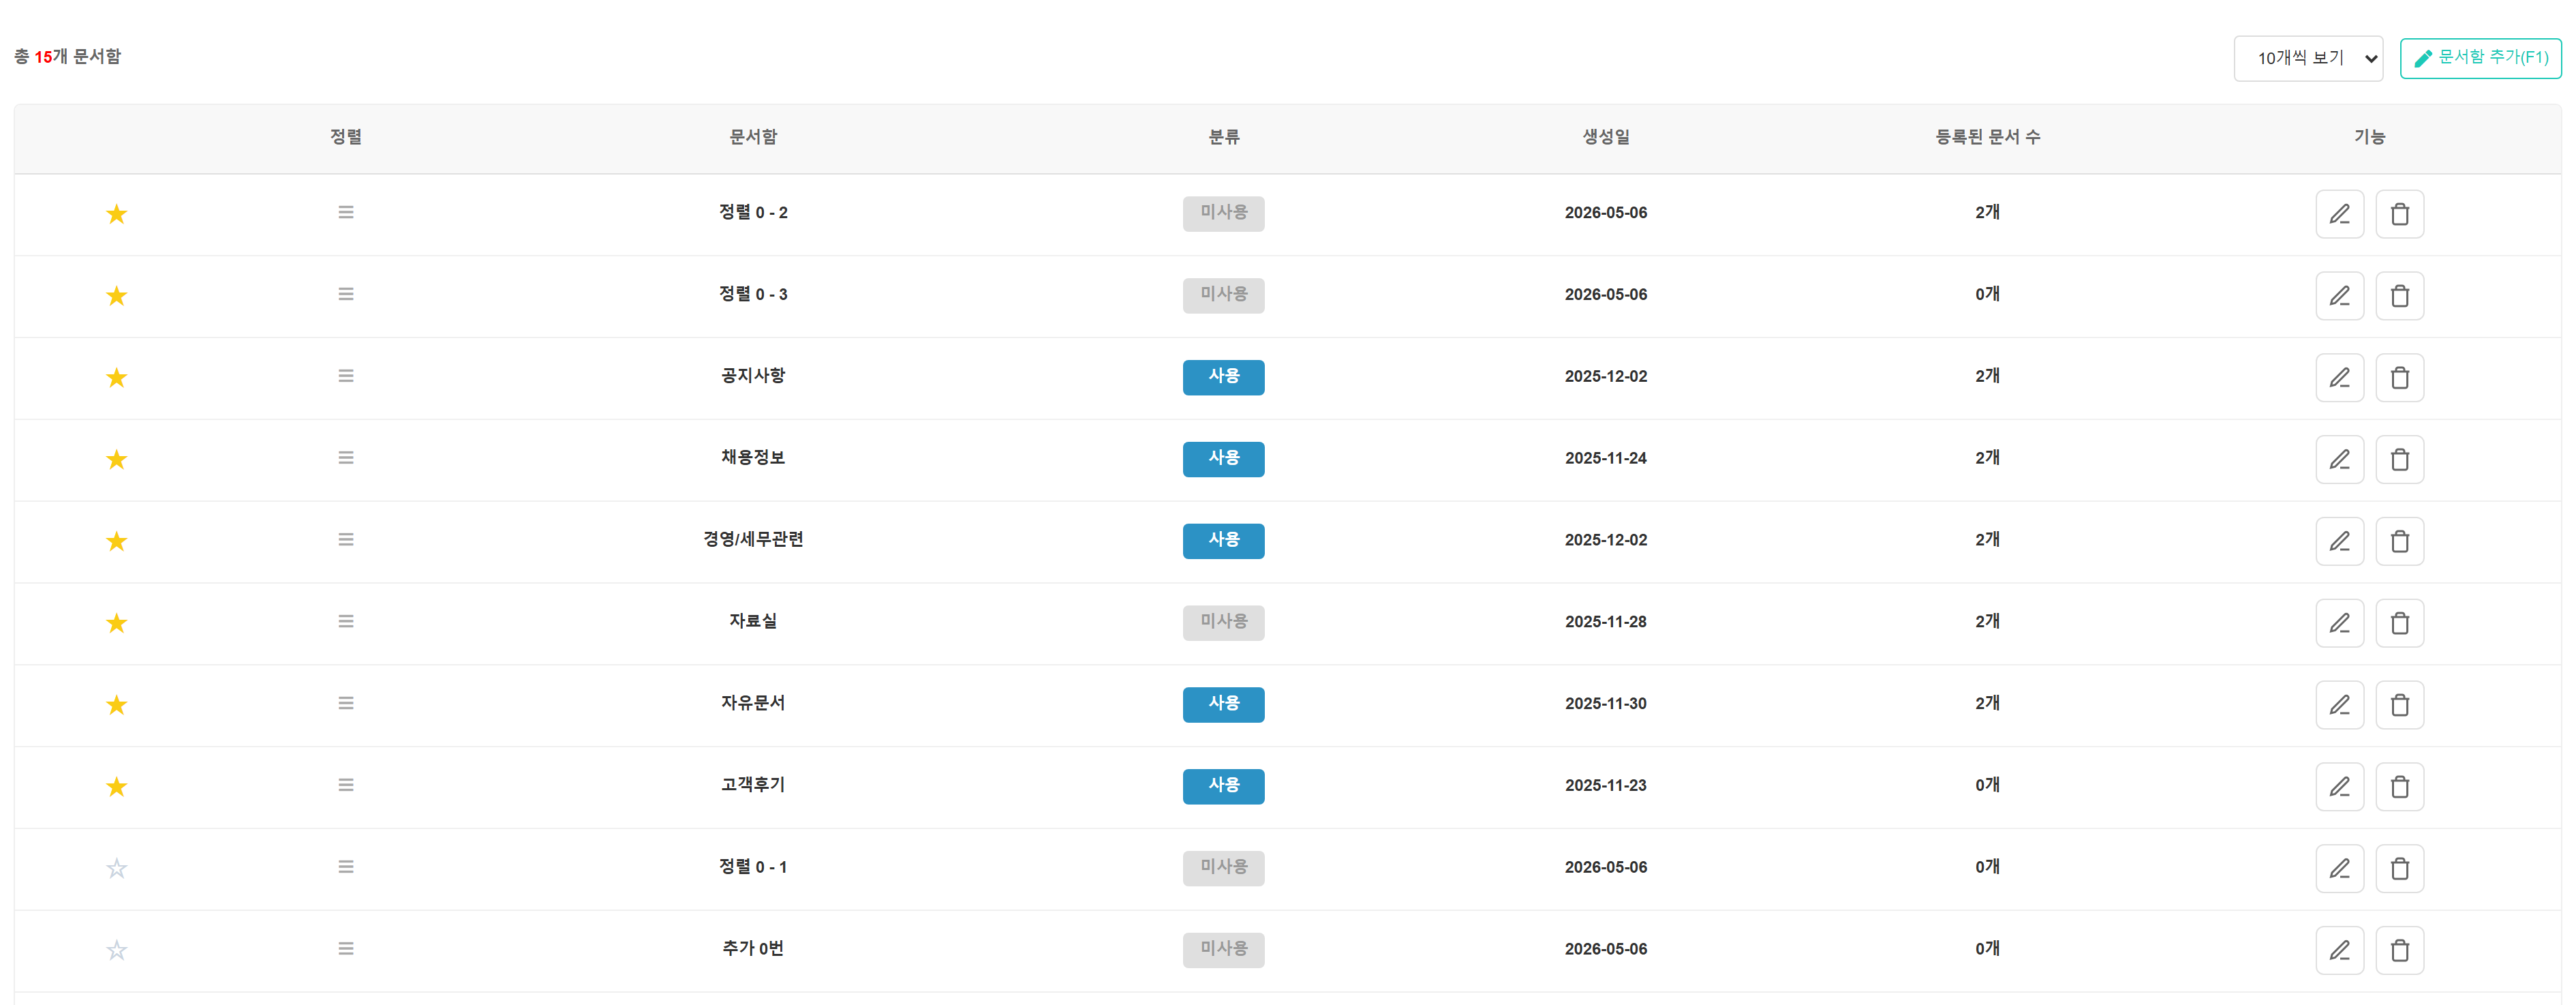2576x1005 pixels.
Task: Click the 자유문서 document box name
Action: (x=753, y=703)
